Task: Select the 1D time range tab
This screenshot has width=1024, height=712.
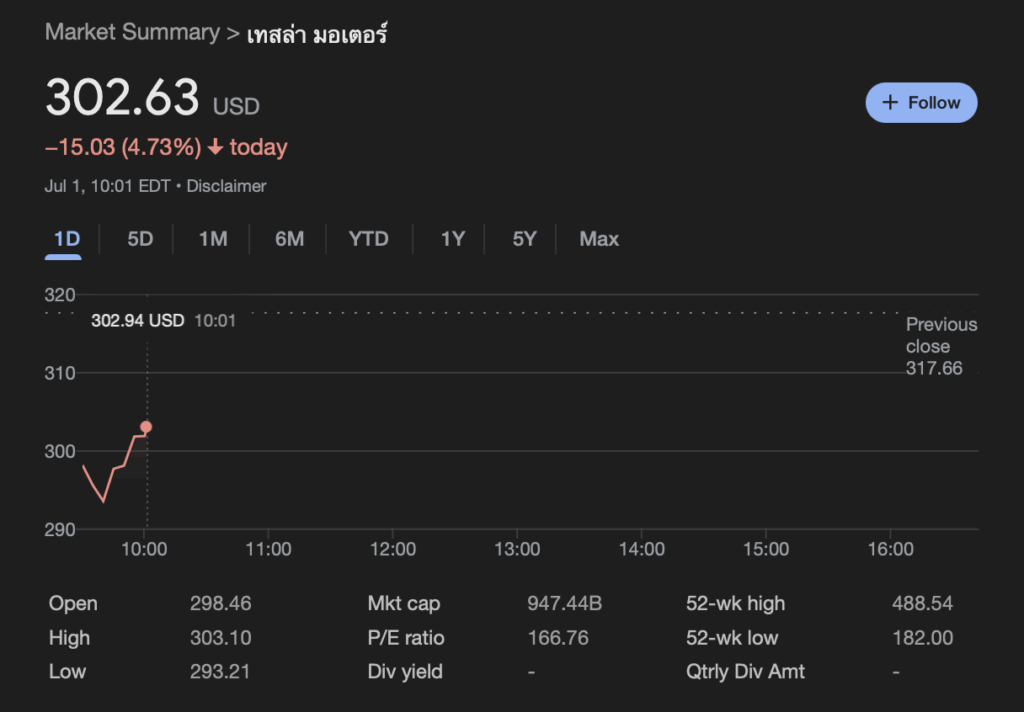Action: tap(66, 239)
